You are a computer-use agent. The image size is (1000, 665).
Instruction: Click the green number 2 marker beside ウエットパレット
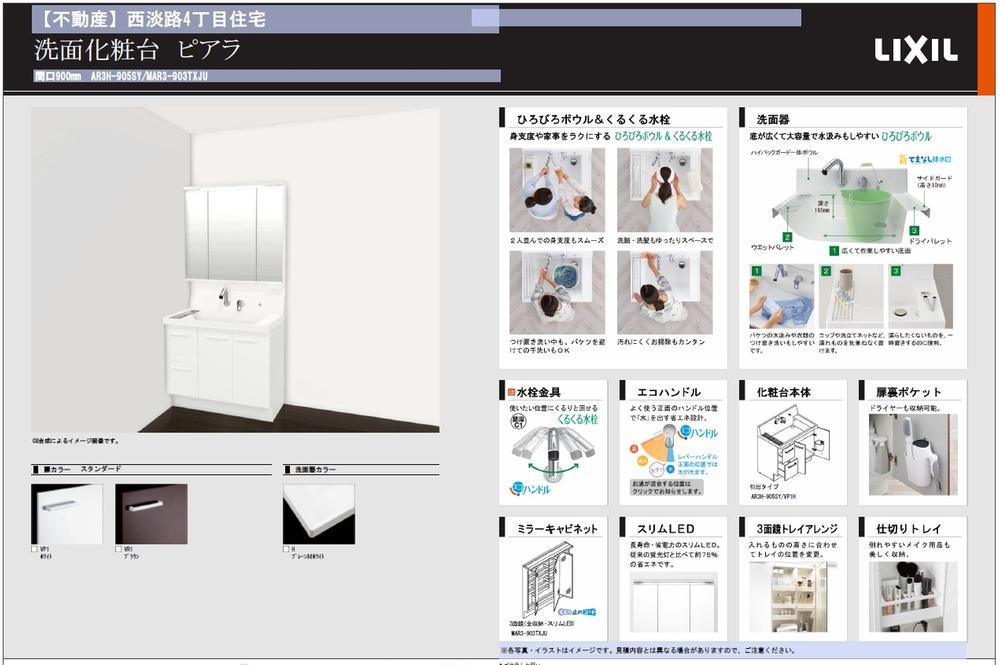pyautogui.click(x=788, y=237)
